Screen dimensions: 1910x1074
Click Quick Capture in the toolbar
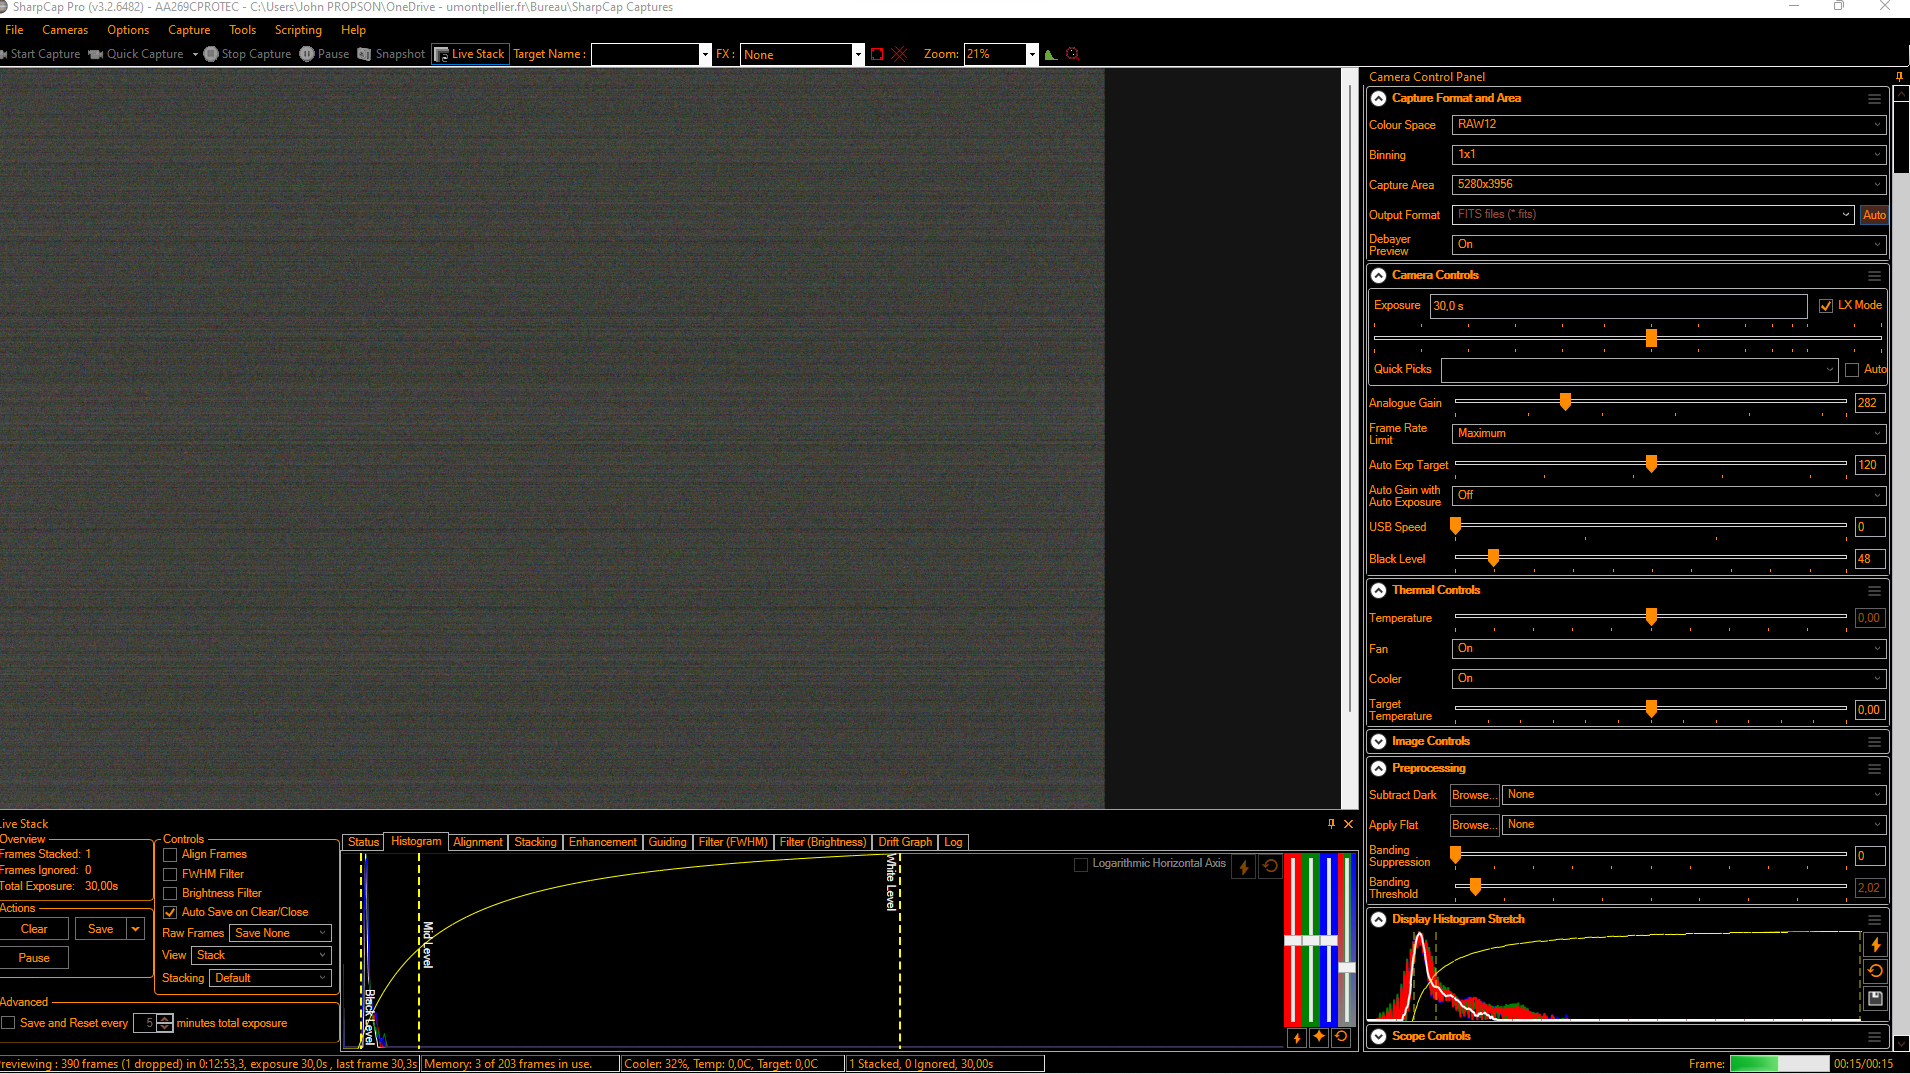[137, 54]
